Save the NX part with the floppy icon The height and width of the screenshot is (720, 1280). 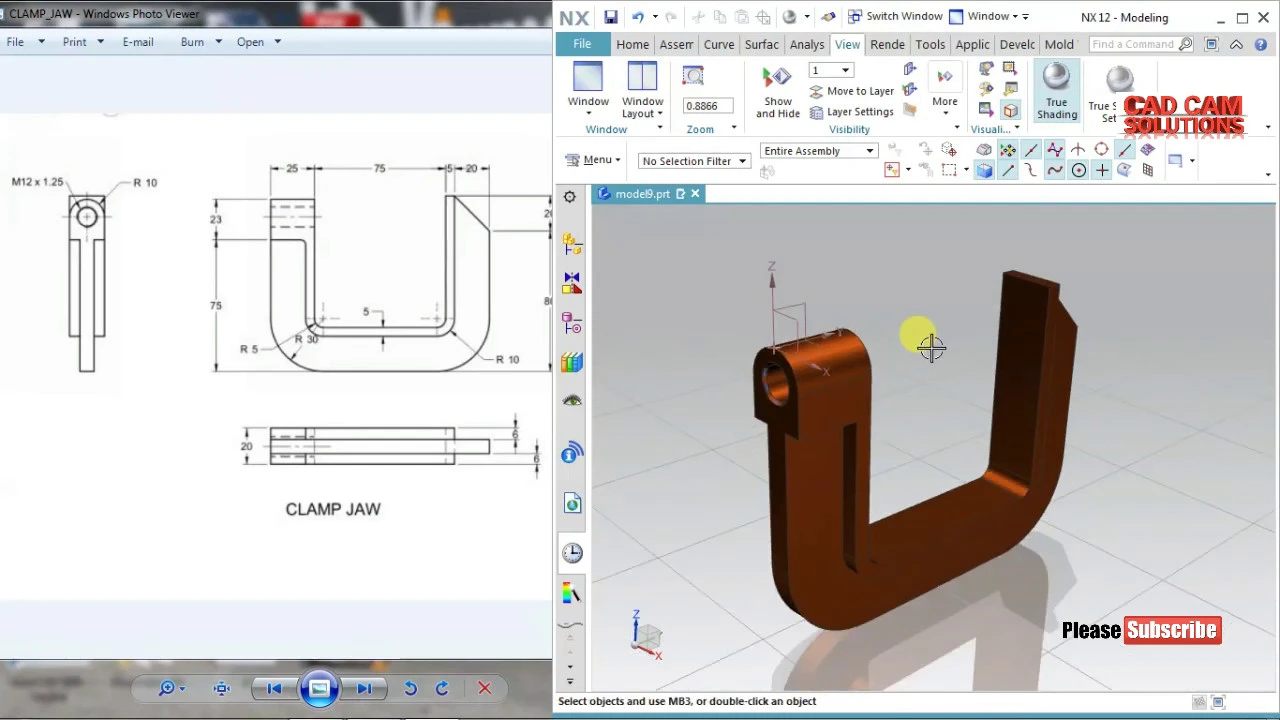[x=610, y=17]
